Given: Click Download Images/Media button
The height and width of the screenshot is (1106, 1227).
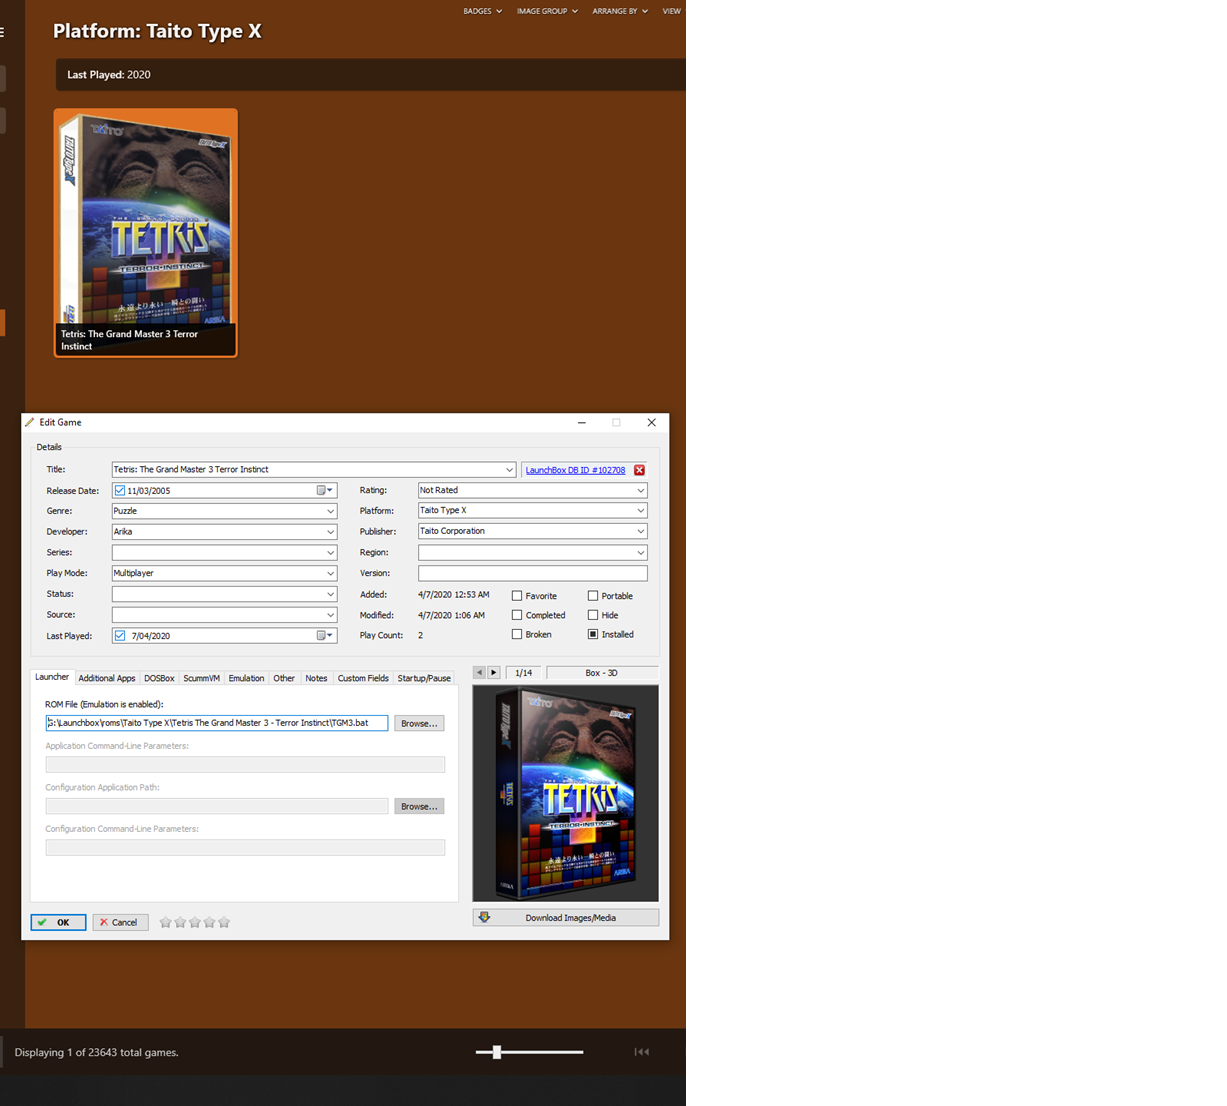Looking at the screenshot, I should pos(566,917).
